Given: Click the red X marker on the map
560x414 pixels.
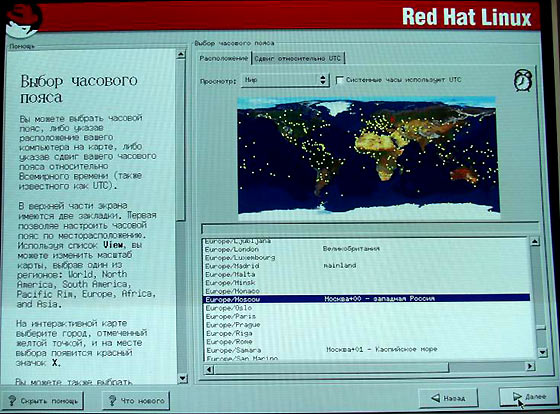Looking at the screenshot, I should pyautogui.click(x=392, y=118).
